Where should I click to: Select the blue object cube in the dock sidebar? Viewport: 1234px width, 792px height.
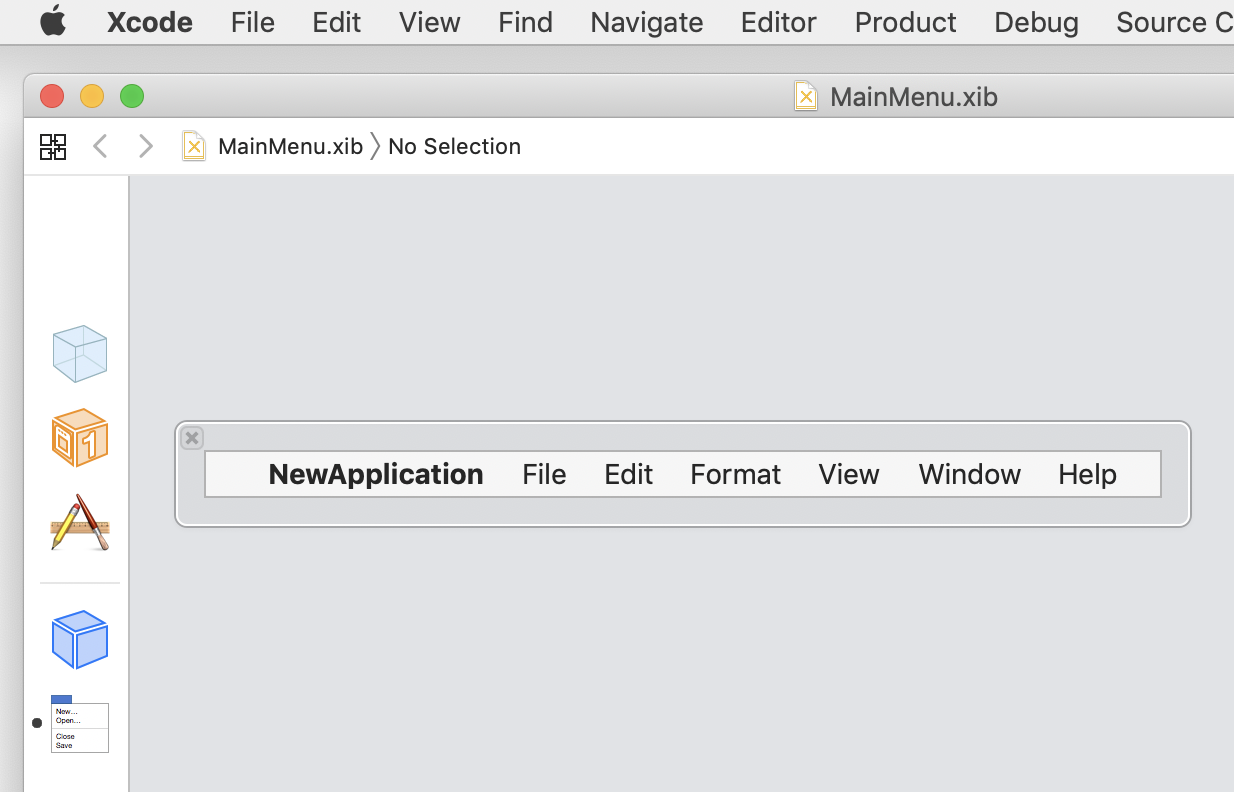(80, 640)
